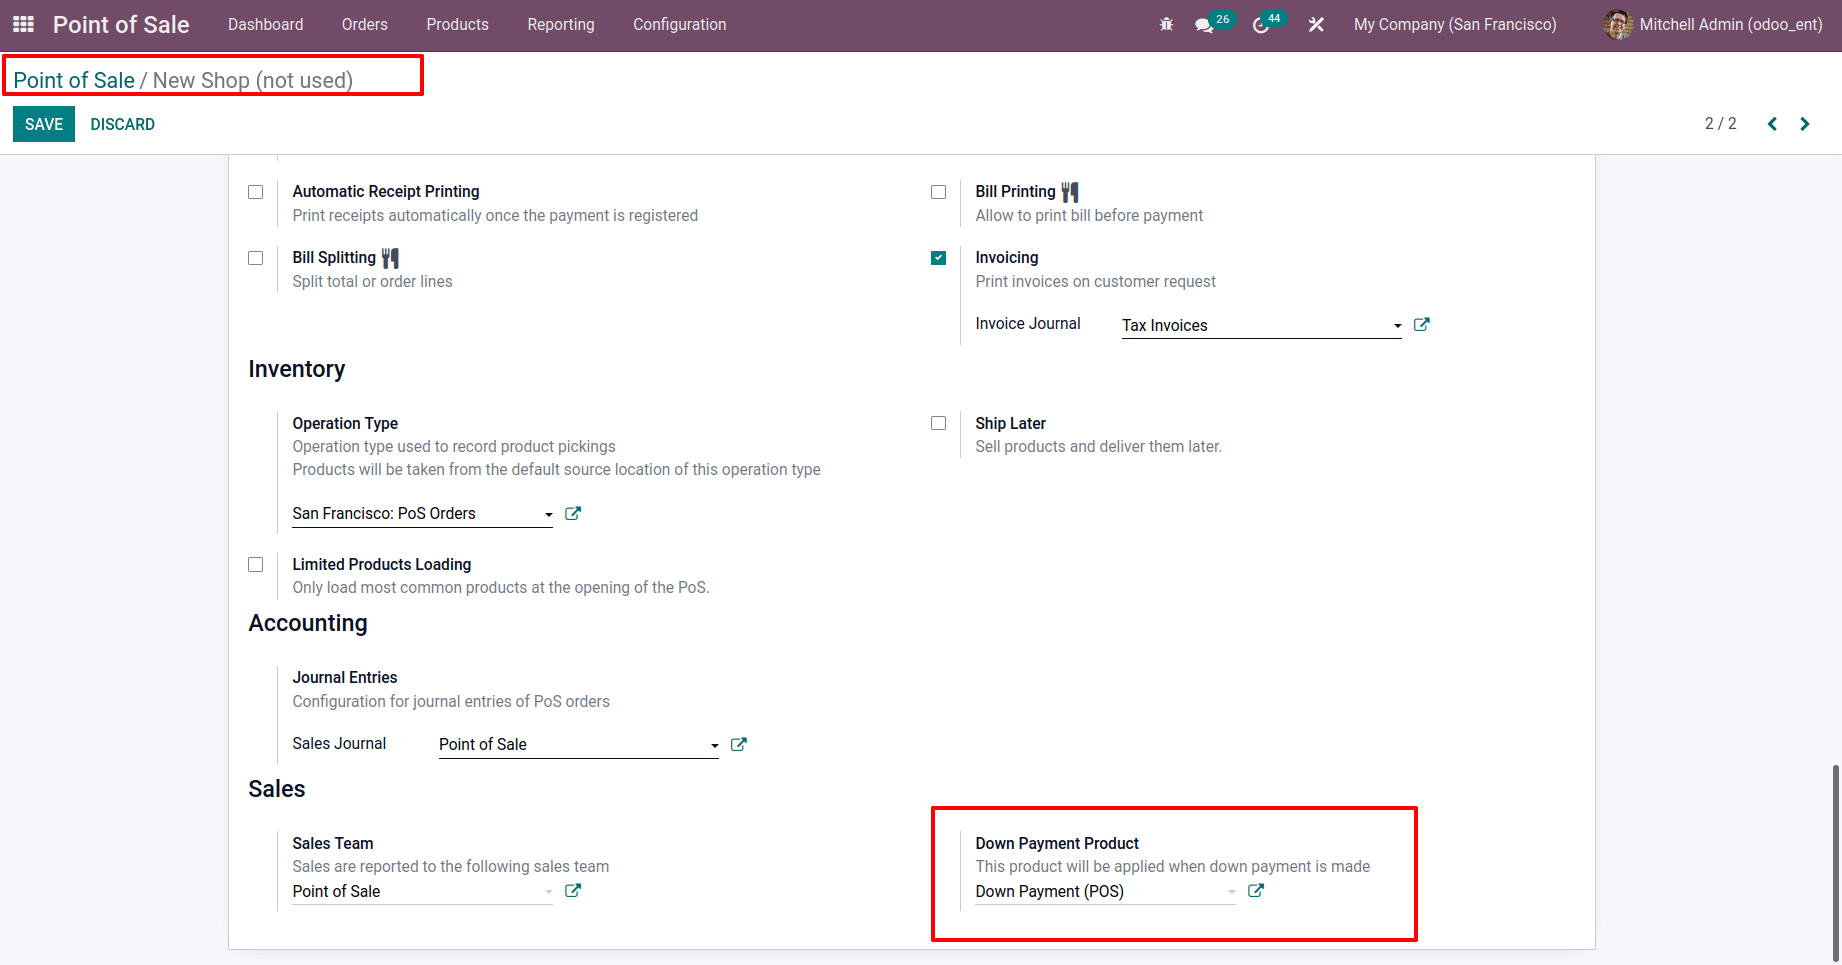1842x965 pixels.
Task: Open the Reporting menu
Action: coord(561,24)
